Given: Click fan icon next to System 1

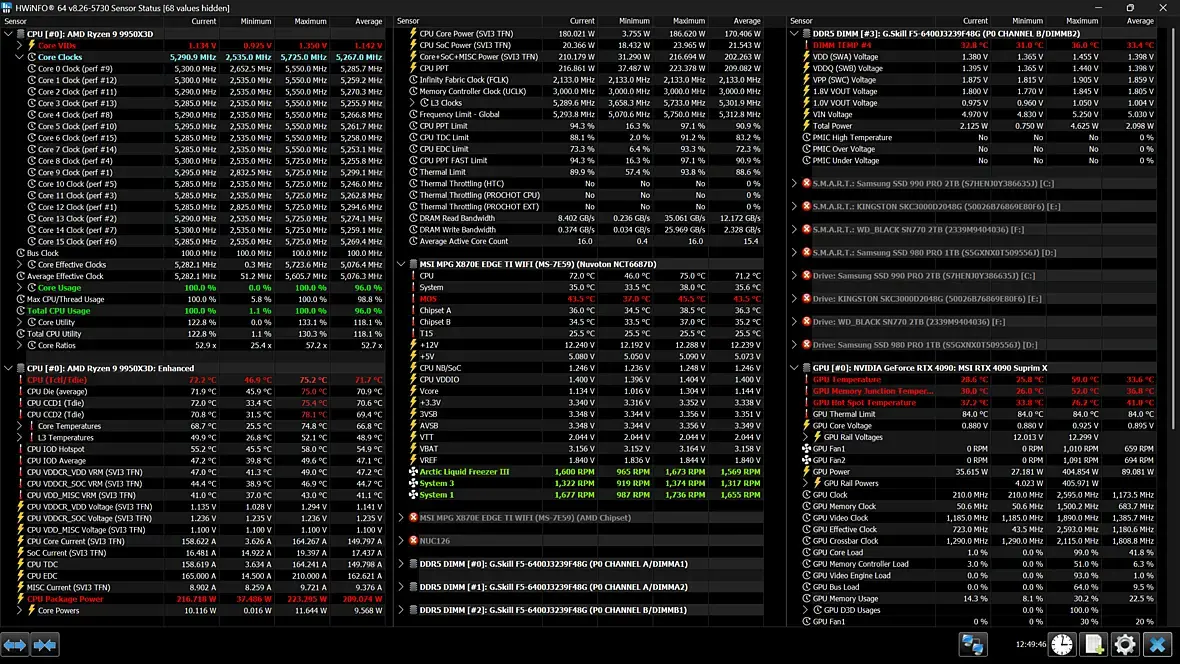Looking at the screenshot, I should pyautogui.click(x=413, y=495).
